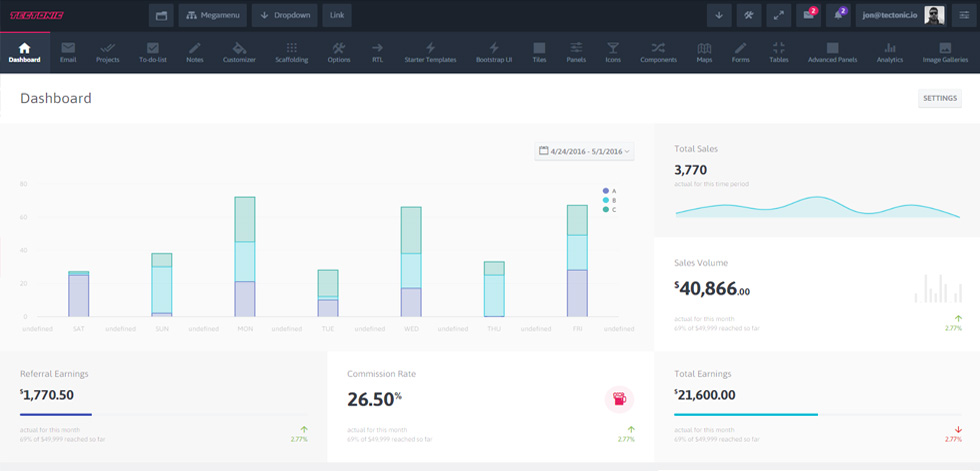Open the Megamenu dropdown
The width and height of the screenshot is (980, 471).
tap(212, 16)
